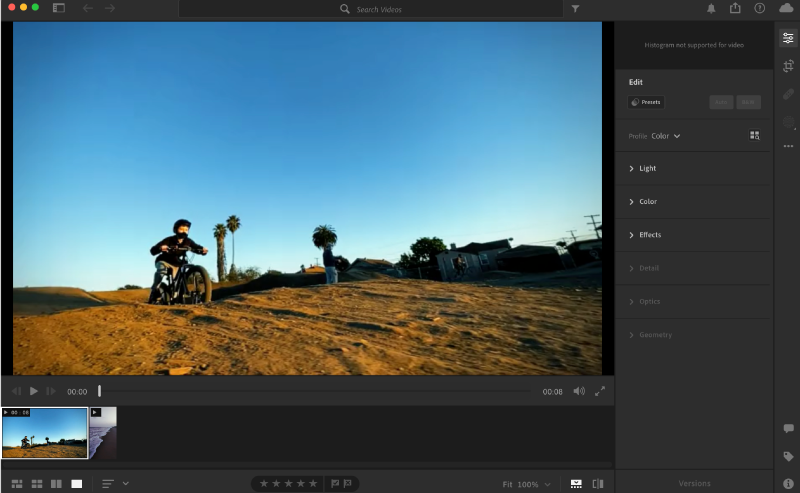Open cloud sync status icon
The height and width of the screenshot is (493, 800).
pos(786,8)
